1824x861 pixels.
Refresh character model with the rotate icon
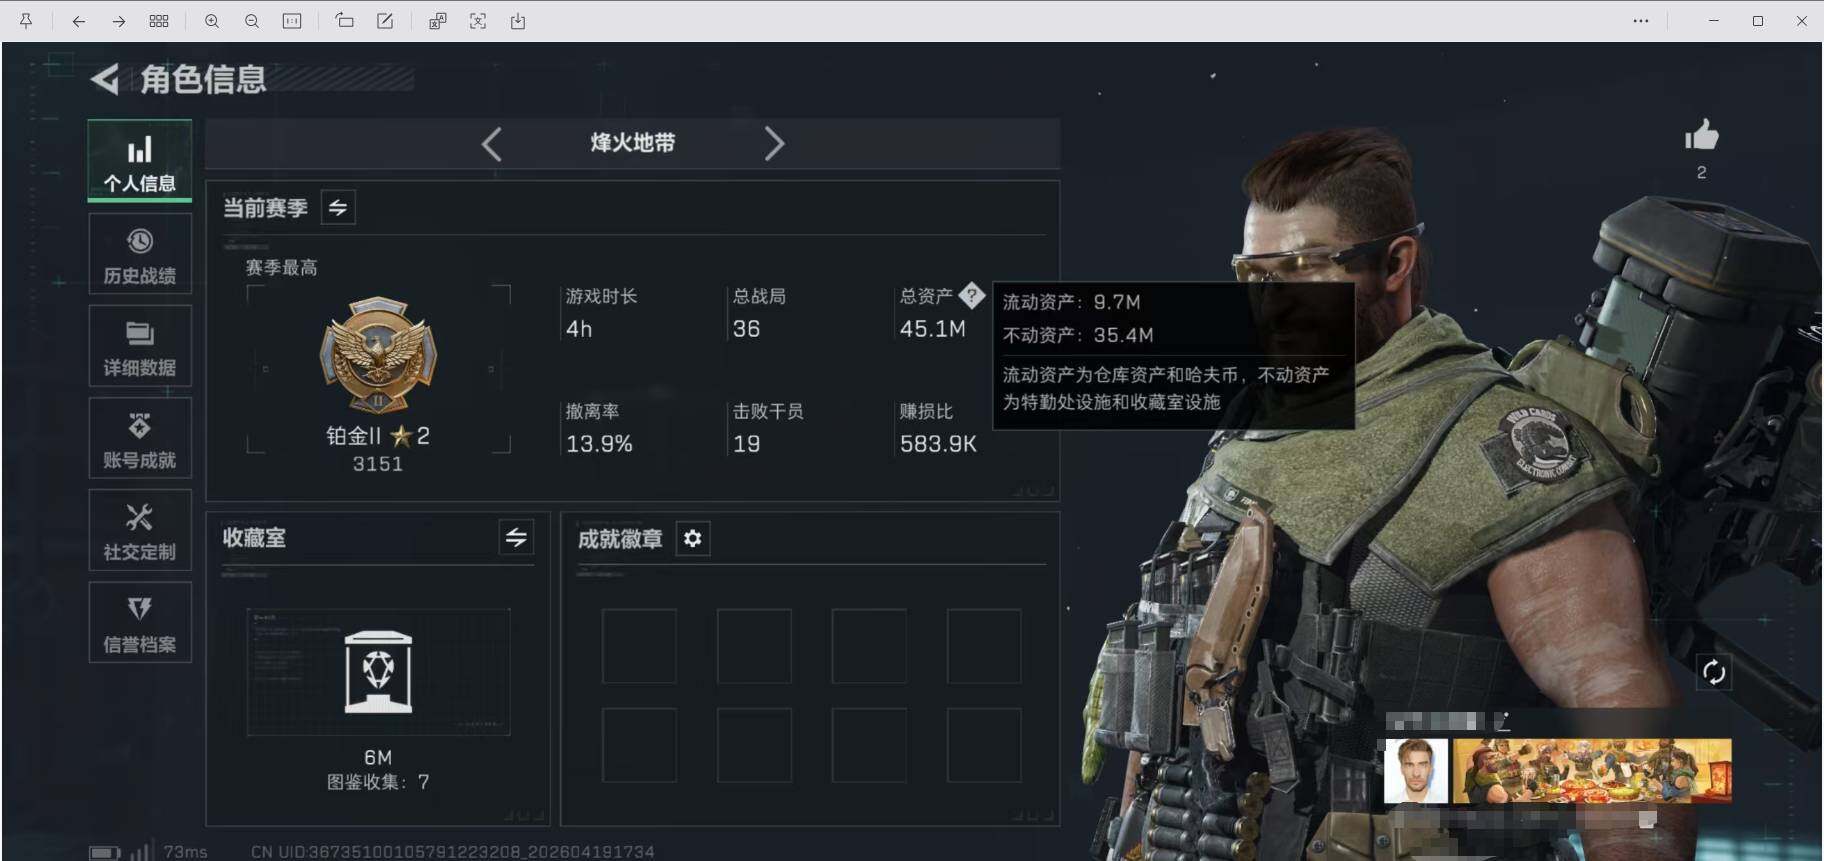coord(1714,672)
